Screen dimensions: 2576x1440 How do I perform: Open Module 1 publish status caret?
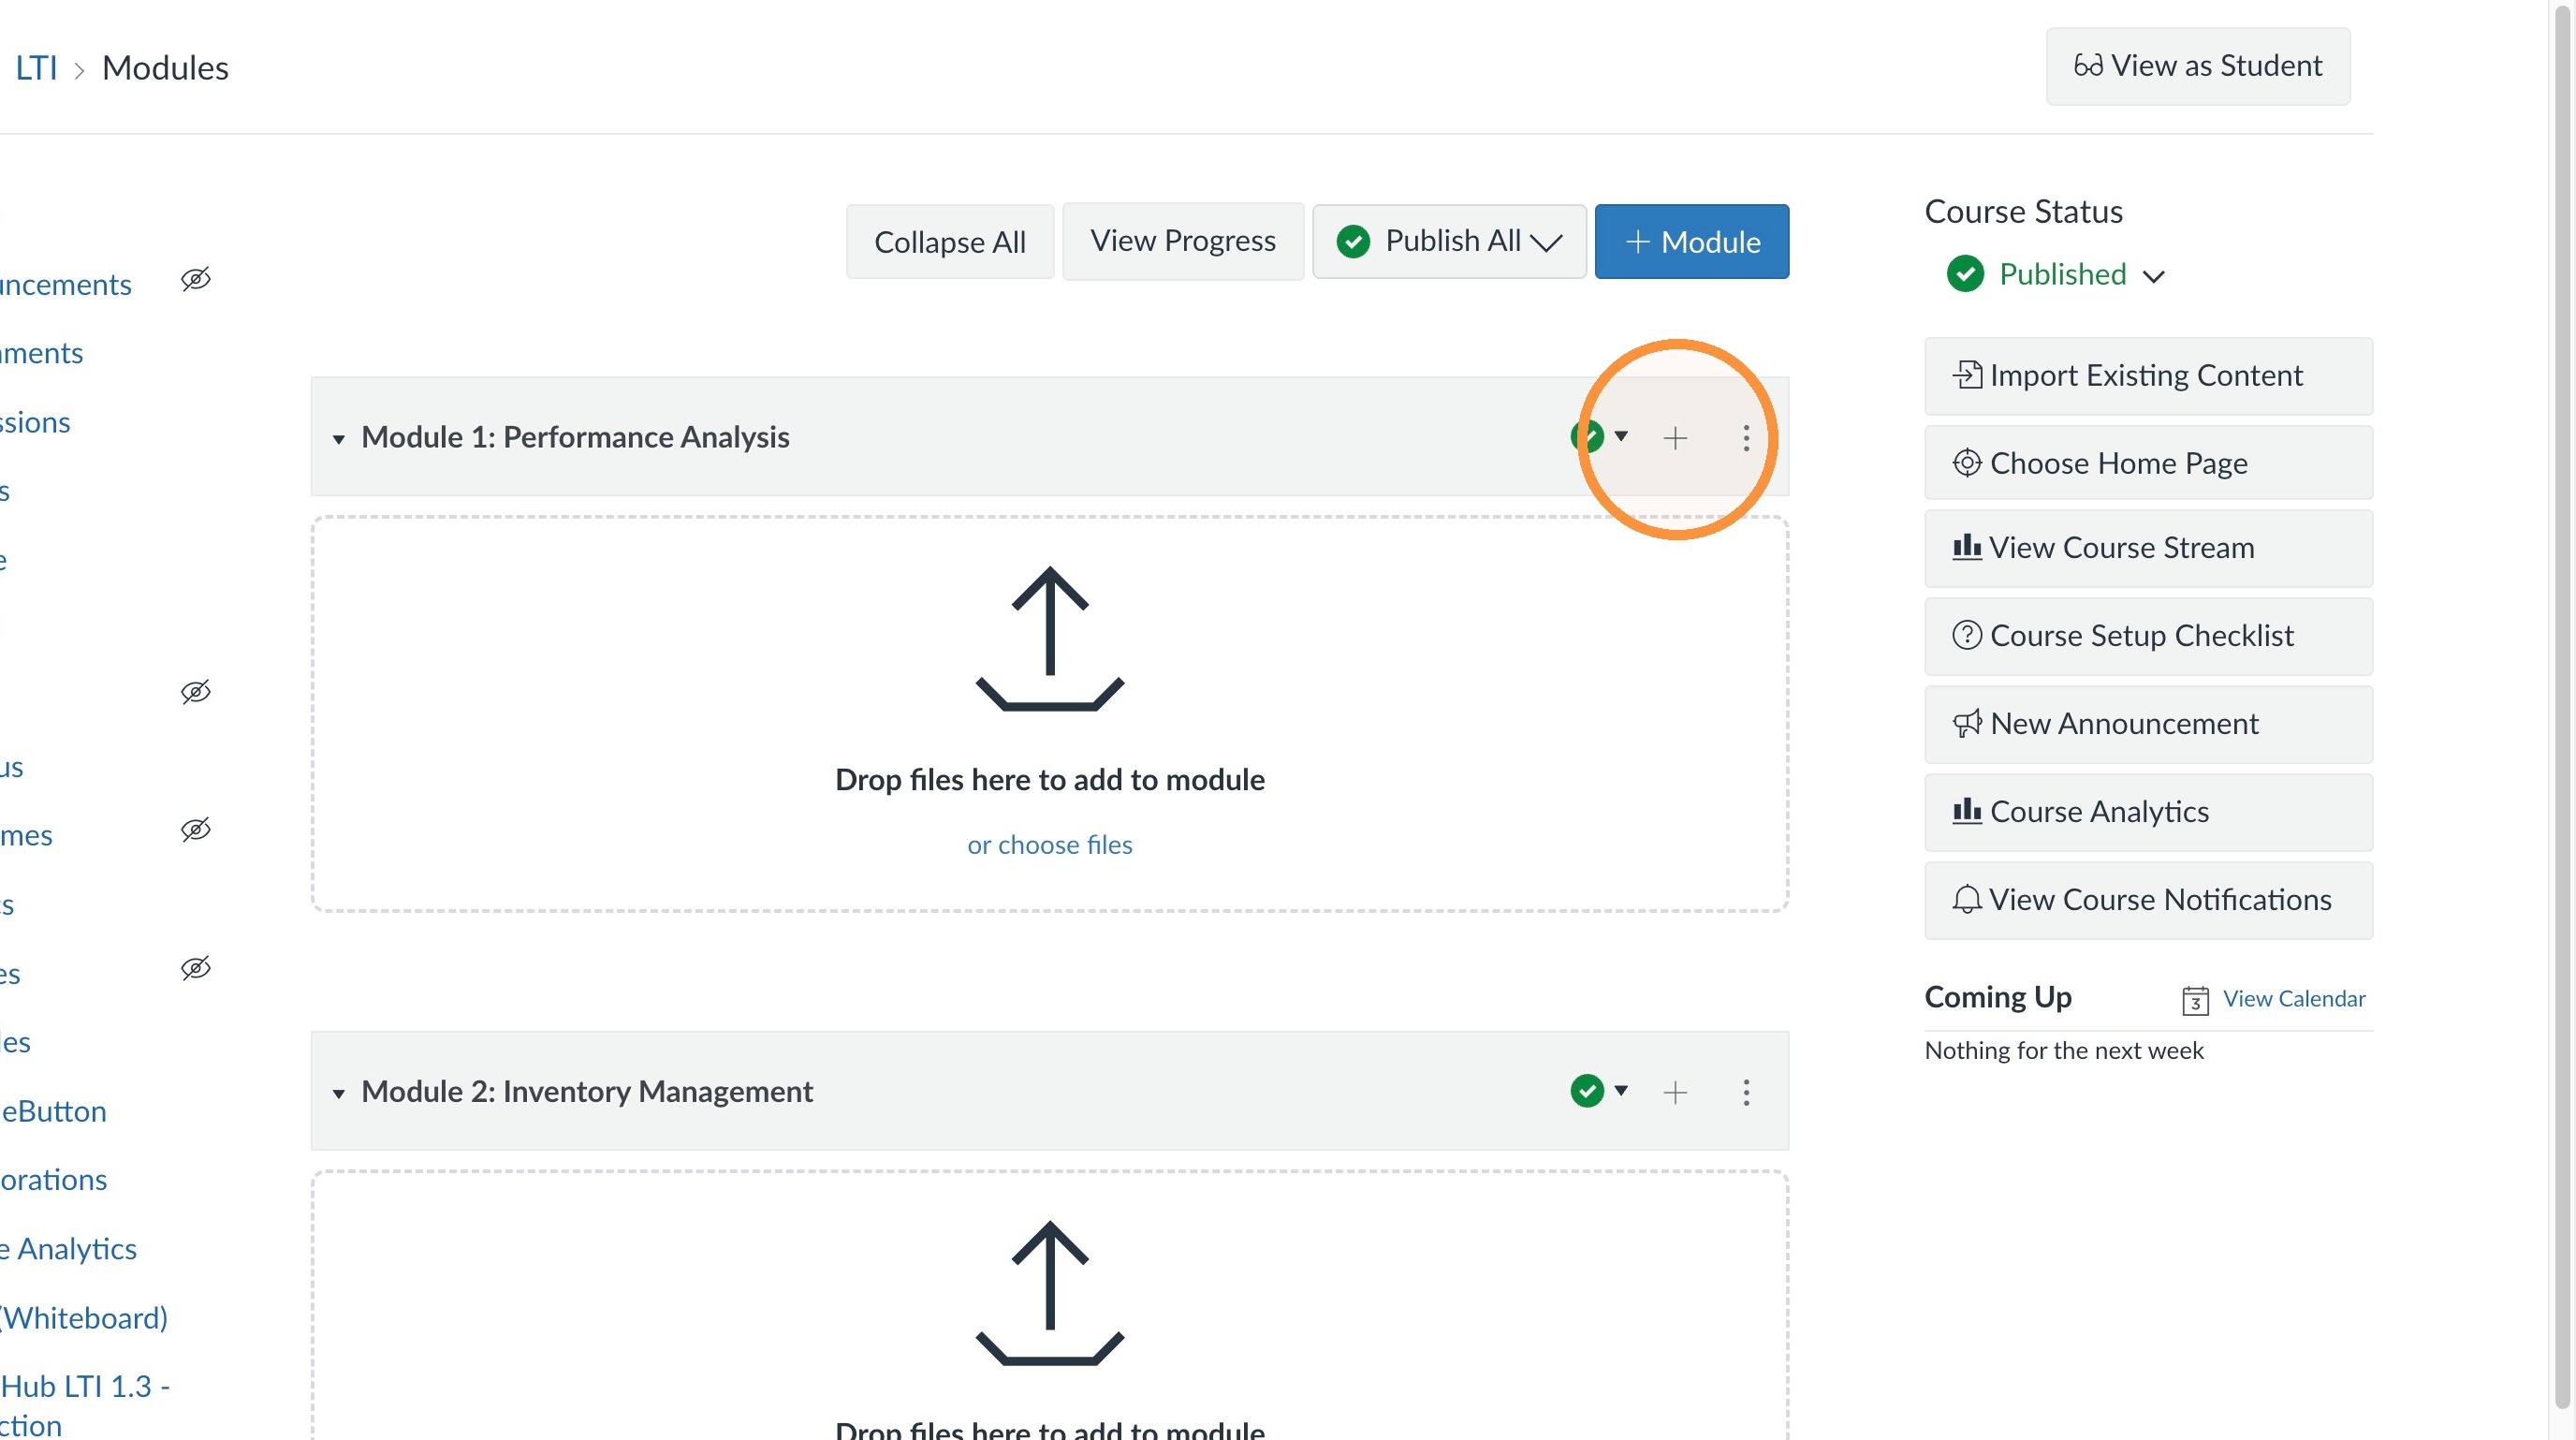pos(1621,436)
